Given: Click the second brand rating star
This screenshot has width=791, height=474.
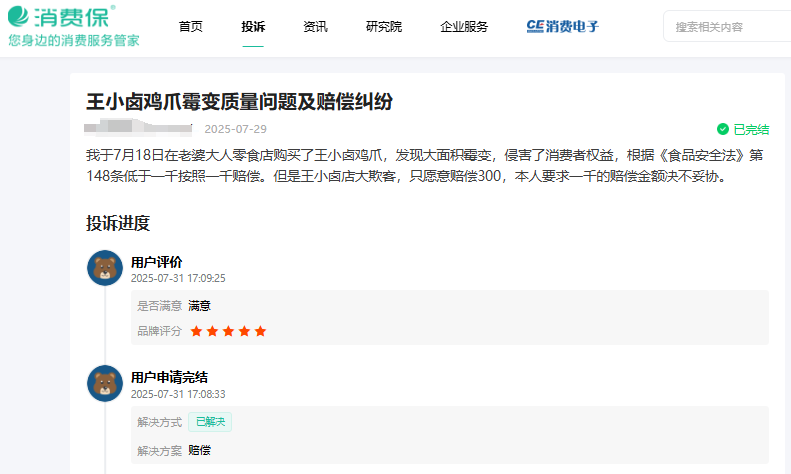Looking at the screenshot, I should [212, 331].
